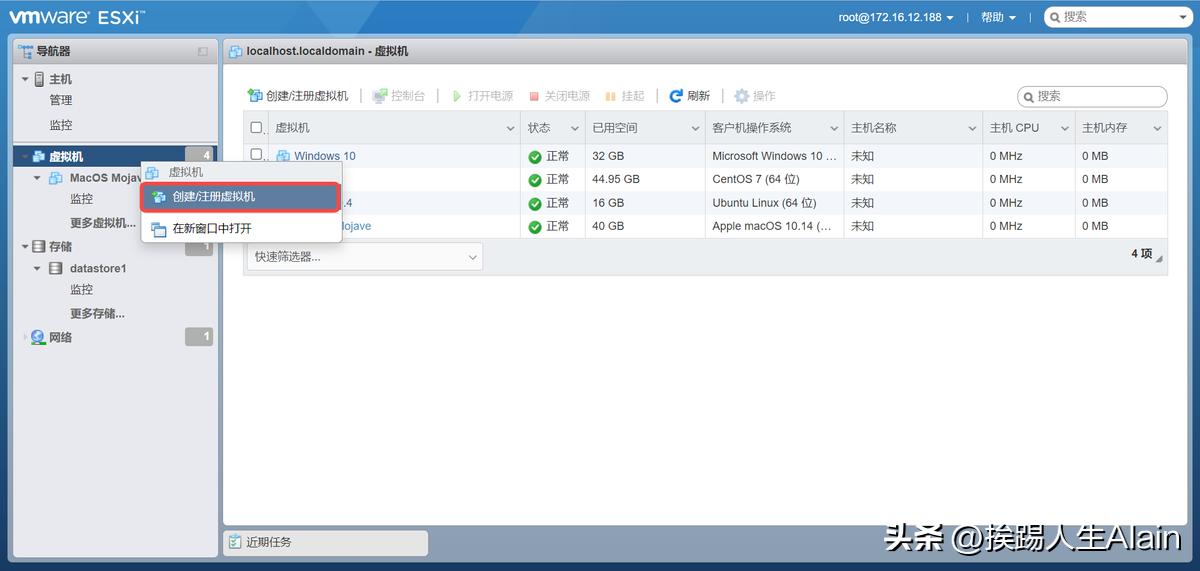1200x571 pixels.
Task: Open the 已用空间 column dropdown arrow
Action: pos(695,129)
